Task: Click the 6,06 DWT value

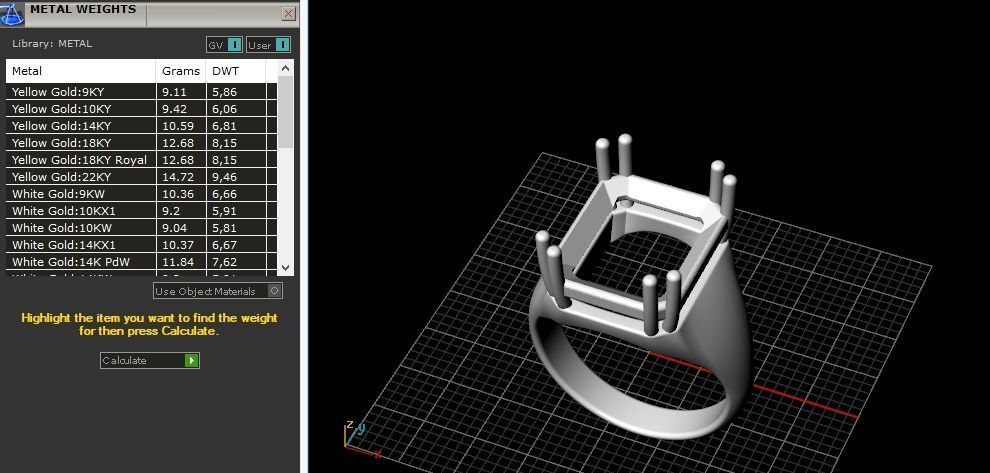Action: click(x=224, y=109)
